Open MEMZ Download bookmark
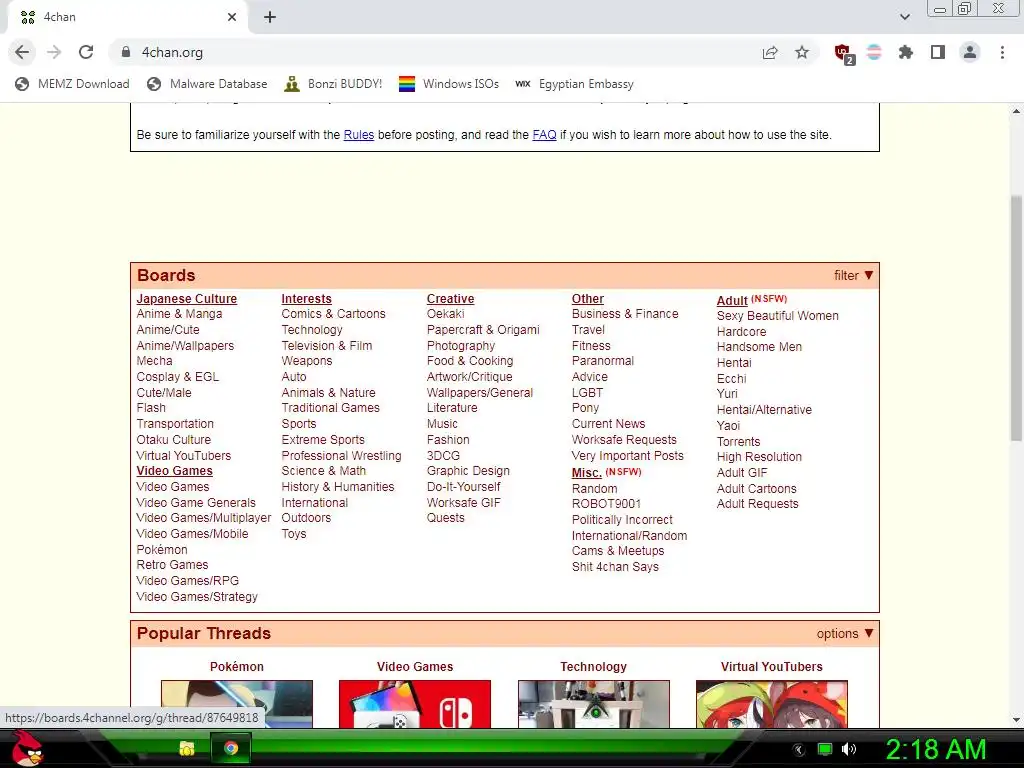1024x768 pixels. [72, 84]
